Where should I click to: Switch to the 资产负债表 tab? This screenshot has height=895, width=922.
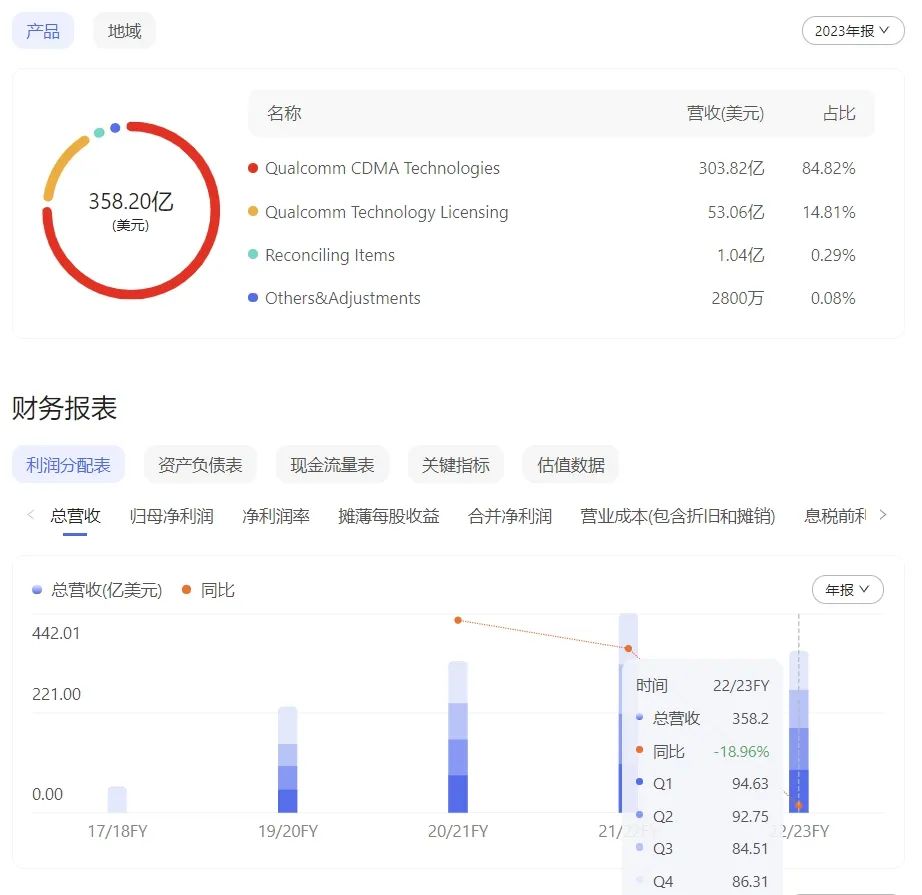(200, 465)
